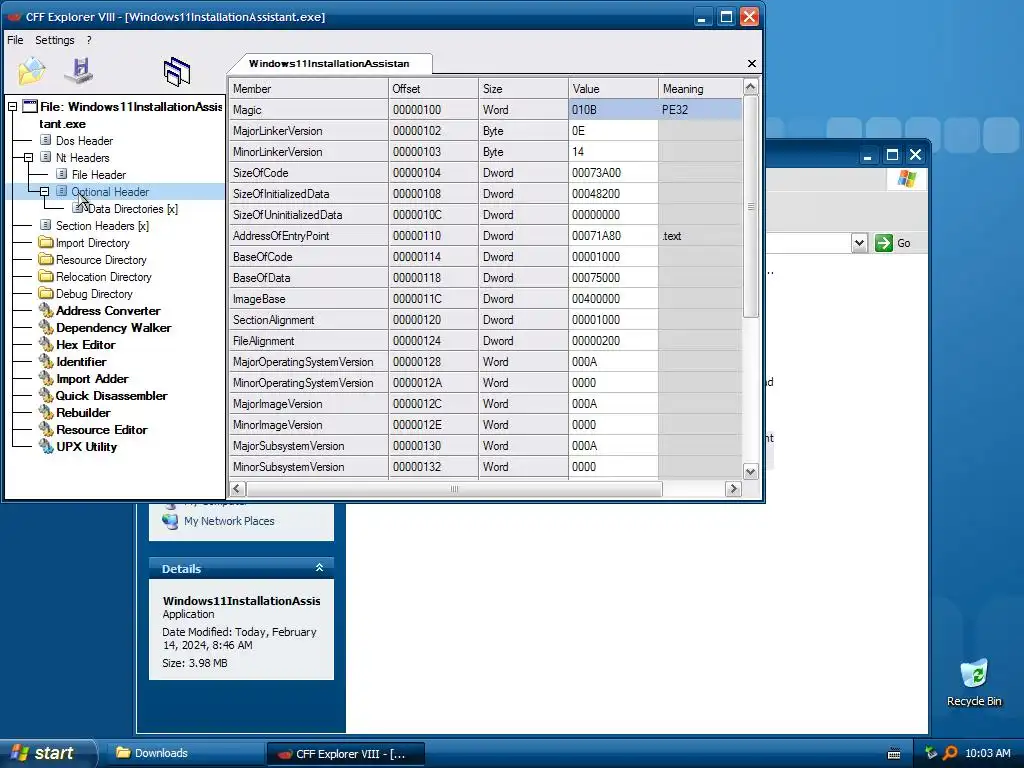Click the Rebuilder tool icon
The height and width of the screenshot is (768, 1024).
point(46,412)
